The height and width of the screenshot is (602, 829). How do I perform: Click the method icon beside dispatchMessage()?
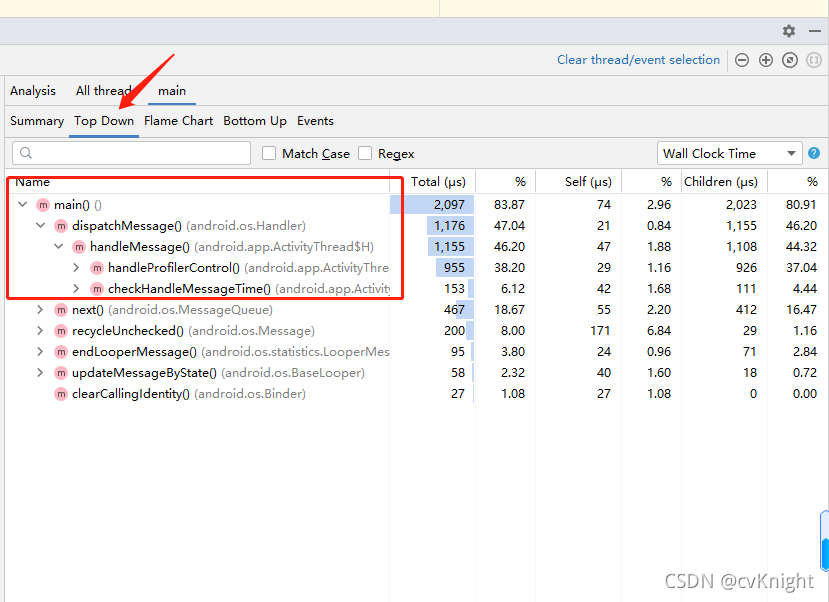(61, 226)
